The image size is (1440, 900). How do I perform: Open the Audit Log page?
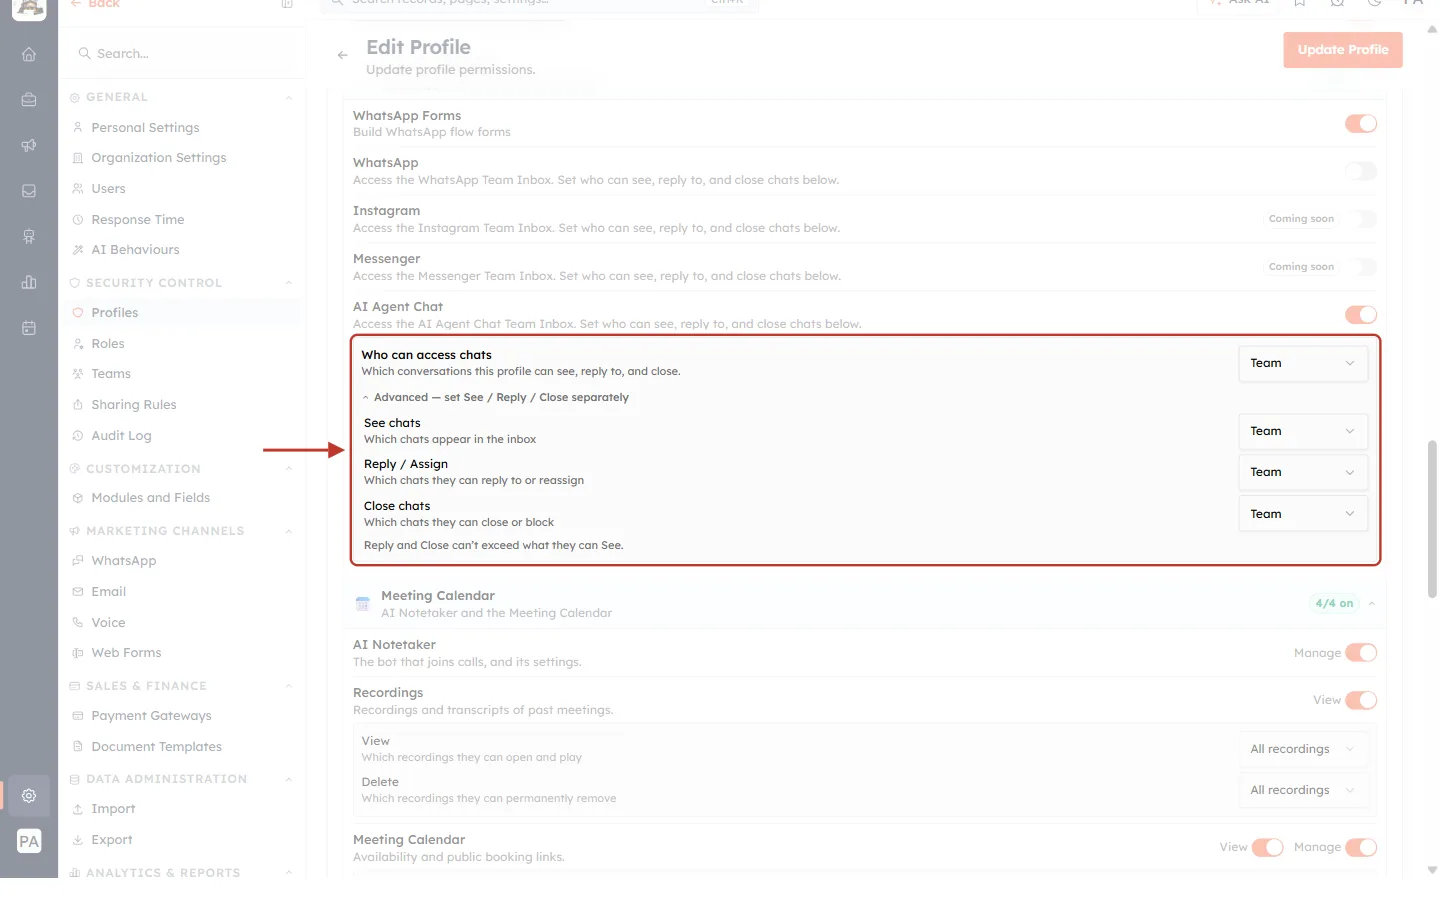pyautogui.click(x=121, y=436)
